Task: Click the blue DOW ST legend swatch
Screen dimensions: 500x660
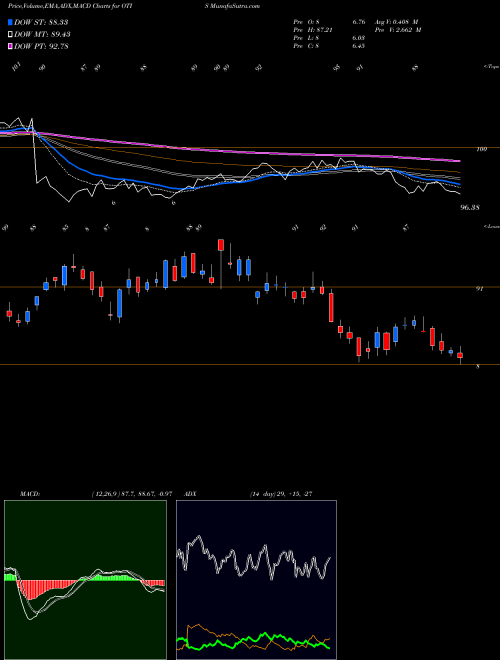Action: coord(11,22)
